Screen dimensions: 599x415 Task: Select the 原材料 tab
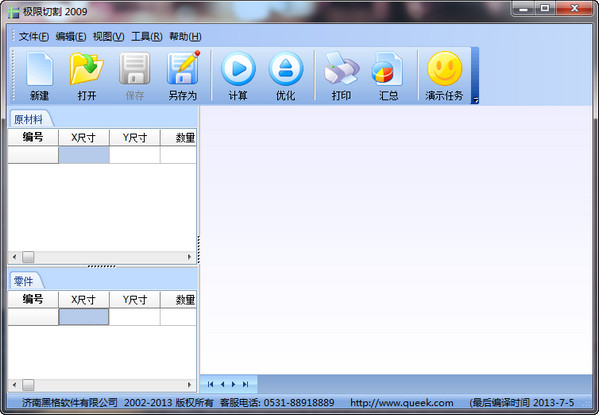(29, 119)
